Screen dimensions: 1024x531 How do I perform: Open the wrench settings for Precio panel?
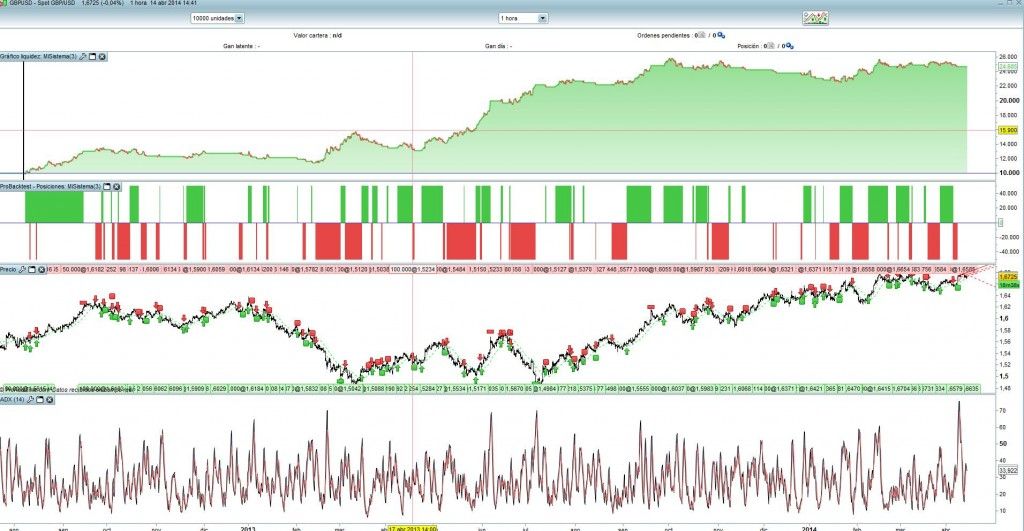click(22, 269)
